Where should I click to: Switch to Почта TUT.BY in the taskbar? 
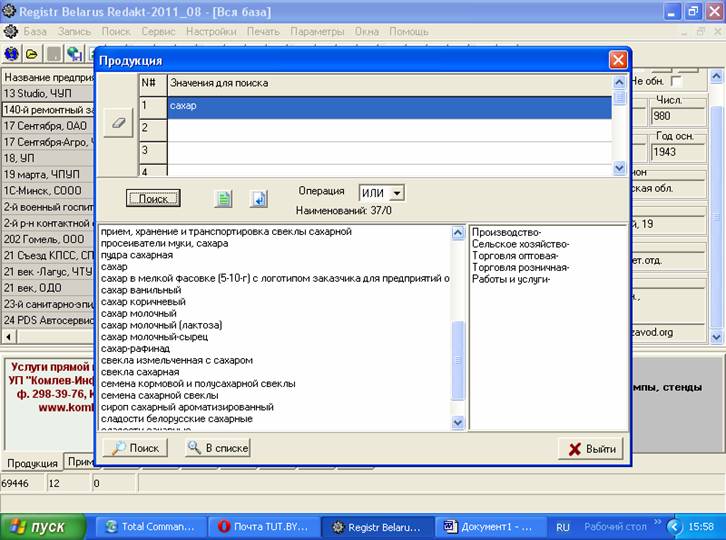pos(264,526)
